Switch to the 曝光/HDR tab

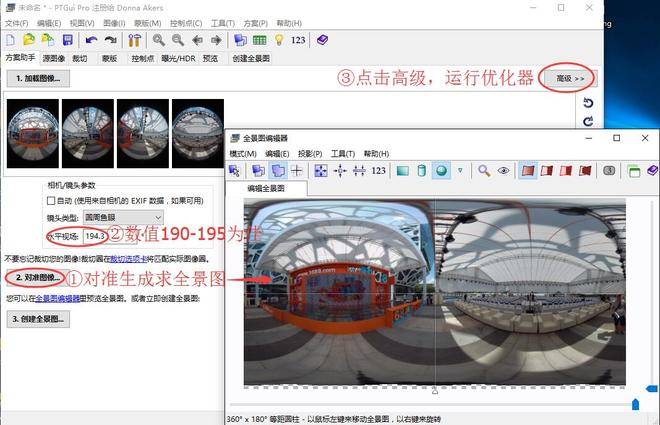coord(178,58)
